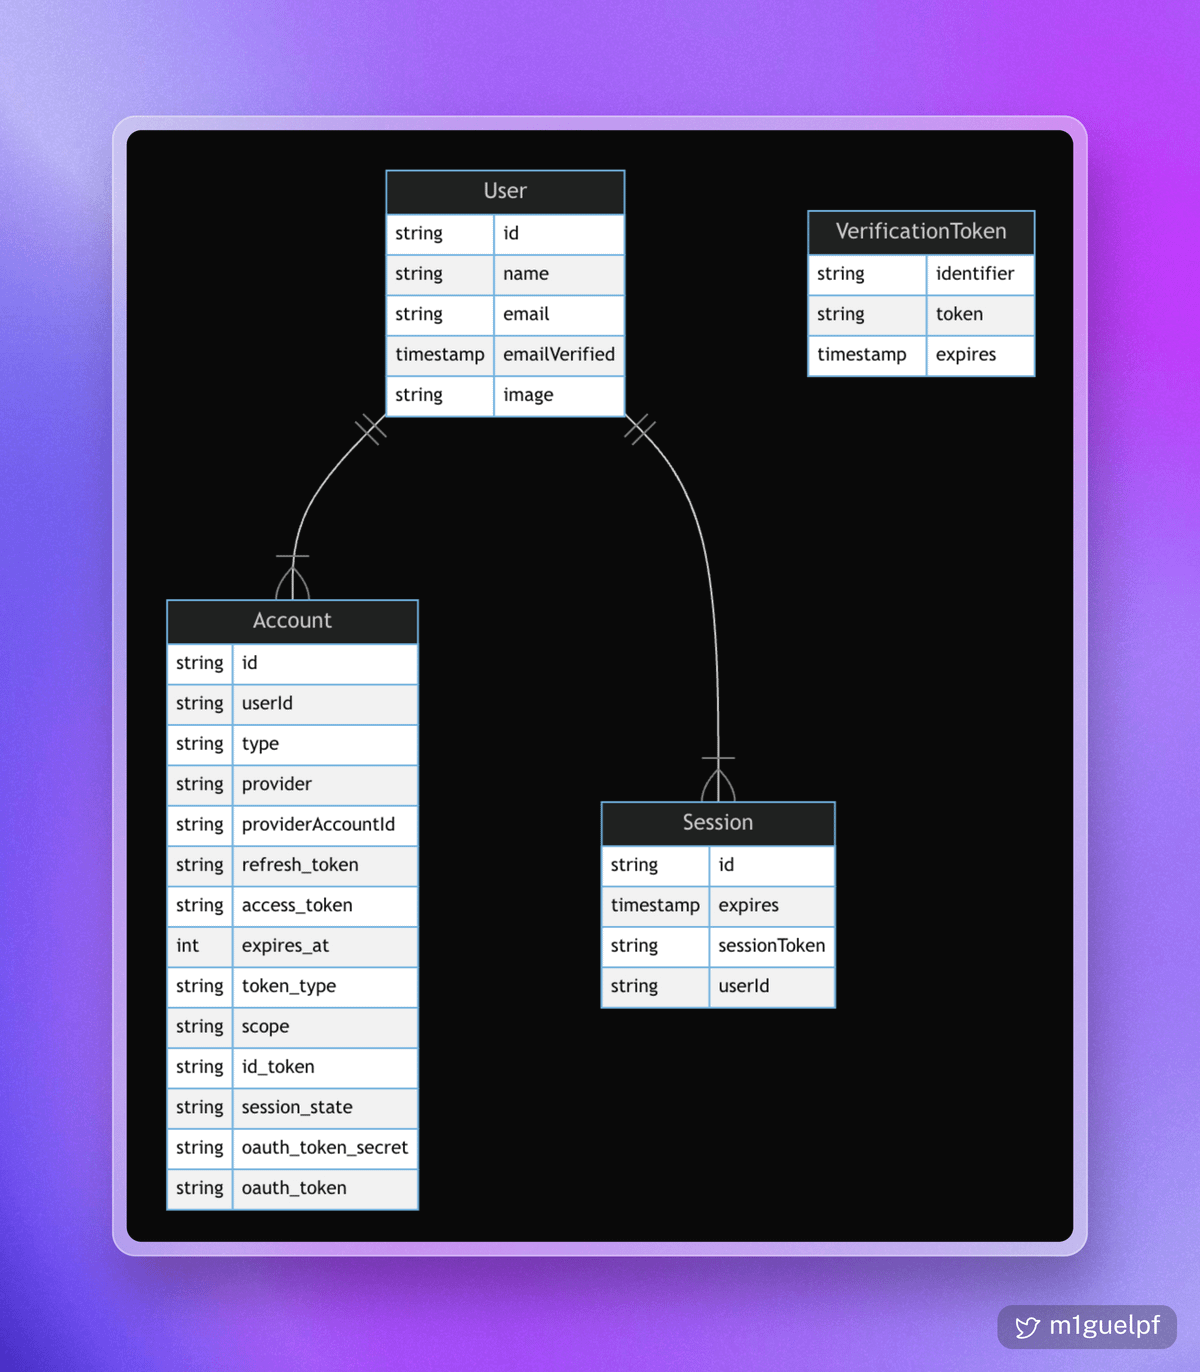
Task: Select the token field in VerificationToken
Action: pos(959,314)
